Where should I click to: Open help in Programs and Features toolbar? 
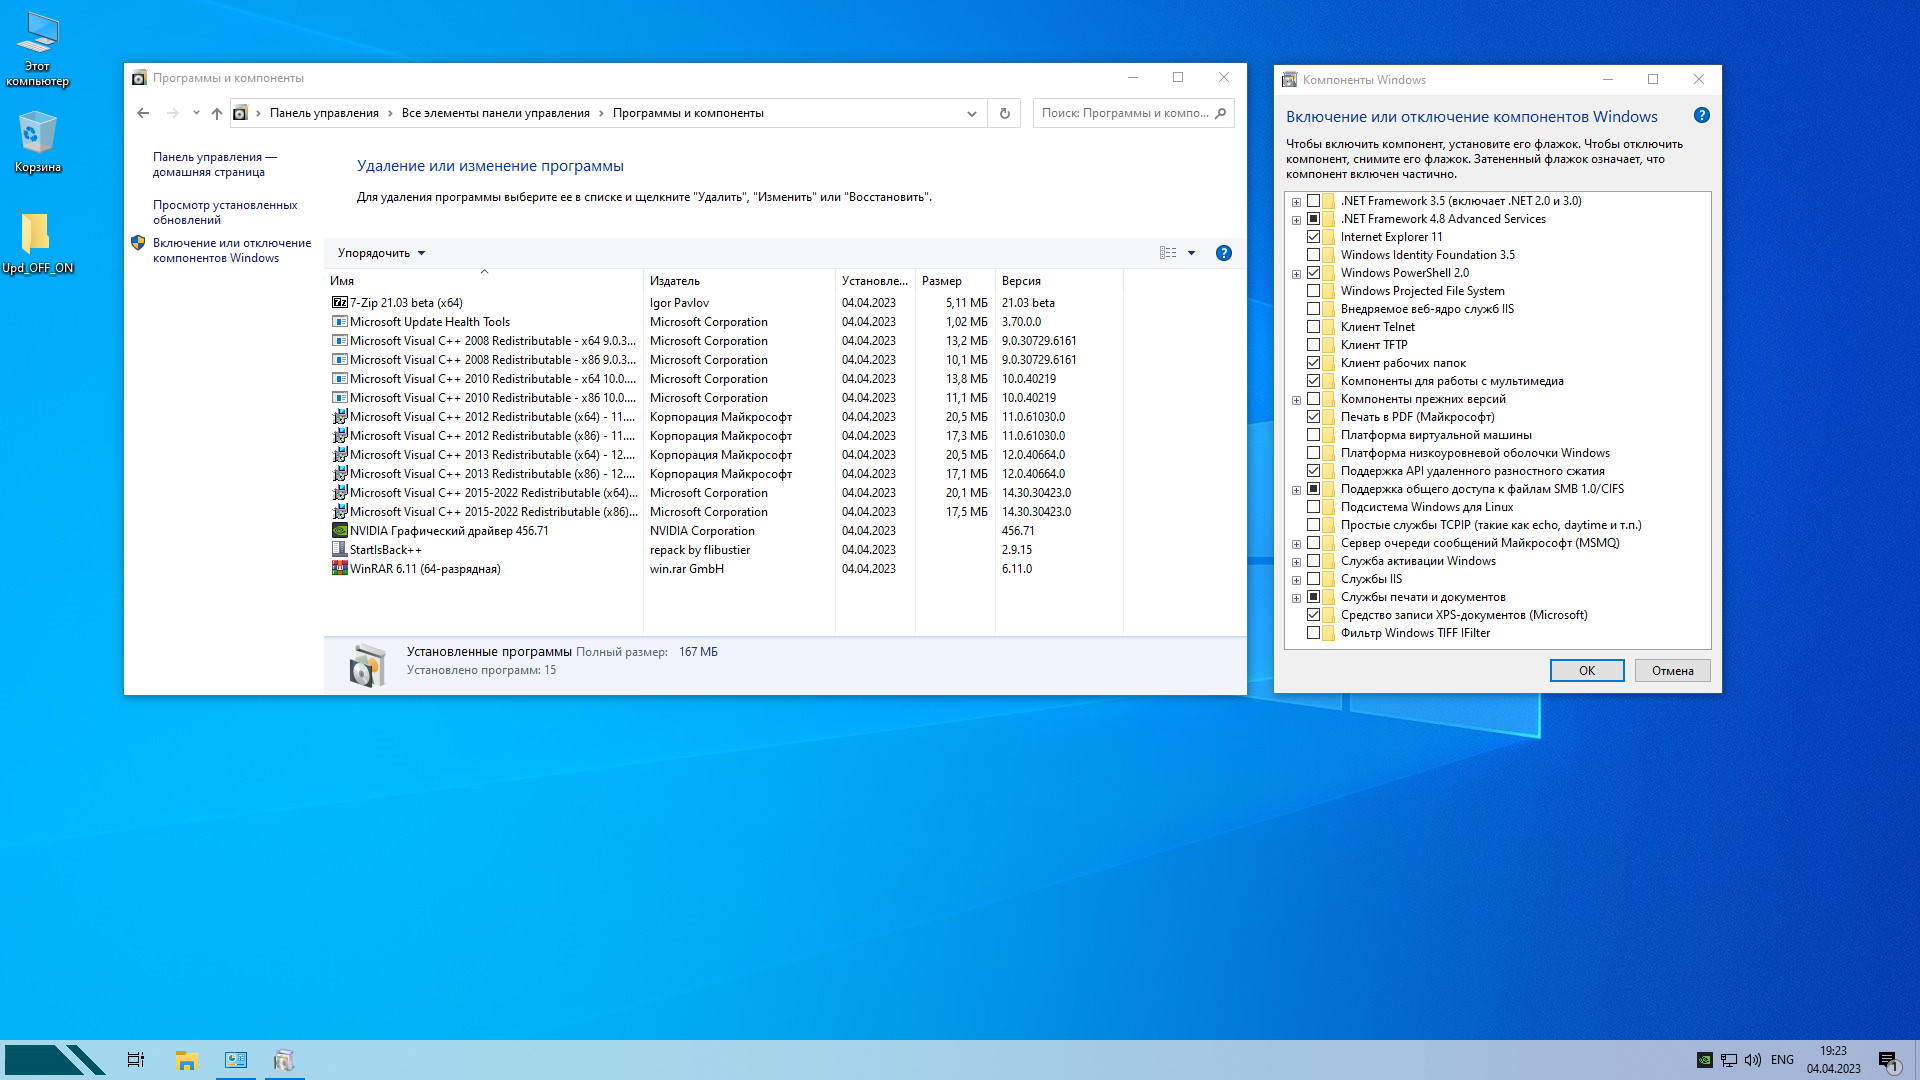click(x=1223, y=253)
